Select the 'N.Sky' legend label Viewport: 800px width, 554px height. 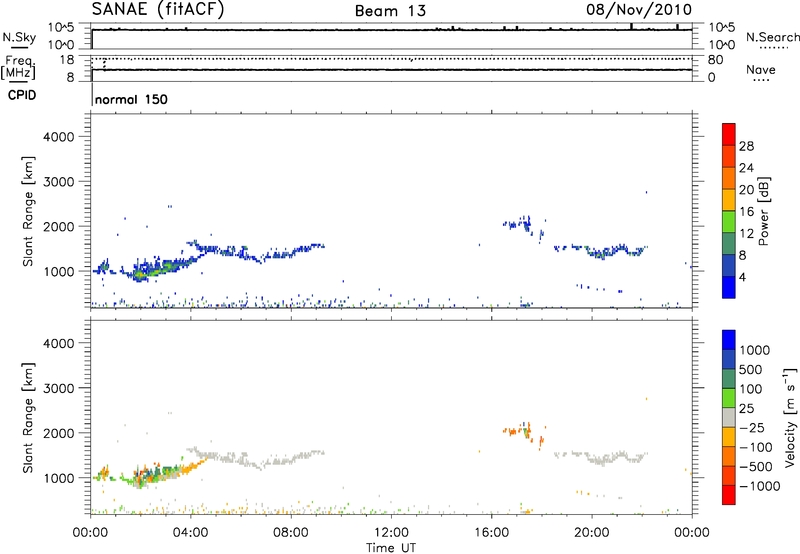click(x=19, y=37)
